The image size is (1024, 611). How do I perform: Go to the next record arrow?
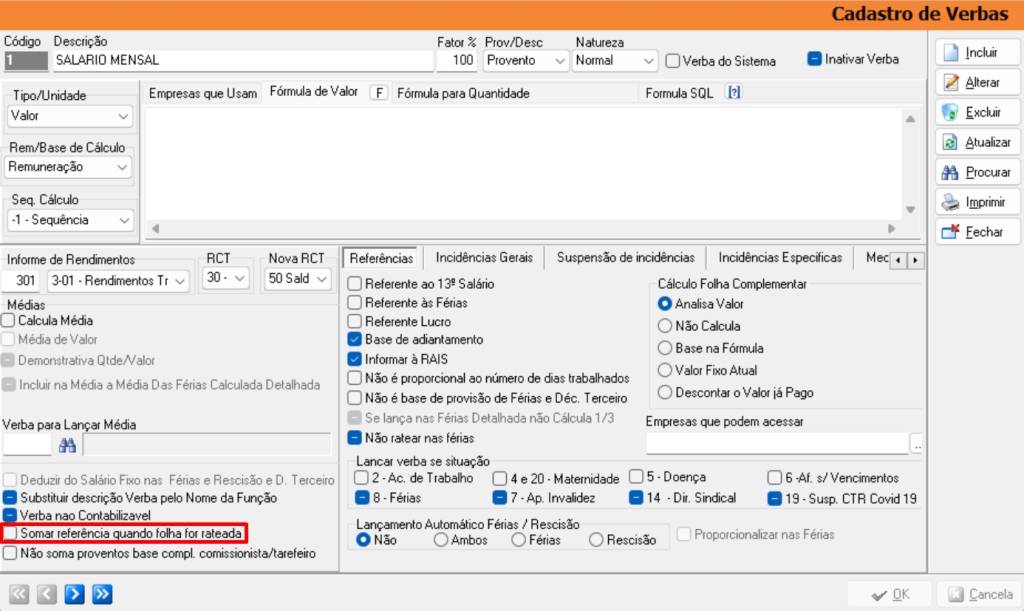pos(73,594)
